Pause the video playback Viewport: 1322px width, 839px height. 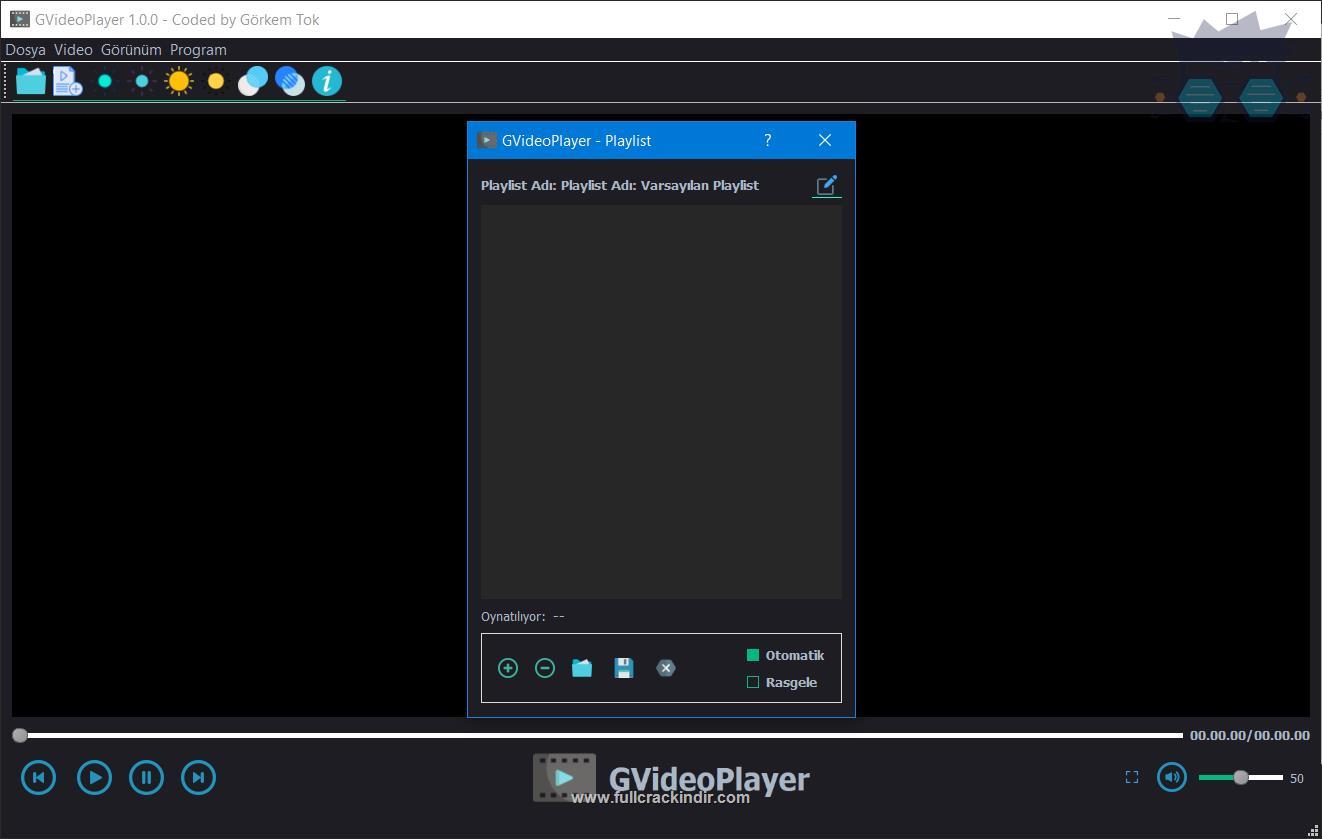pyautogui.click(x=146, y=777)
